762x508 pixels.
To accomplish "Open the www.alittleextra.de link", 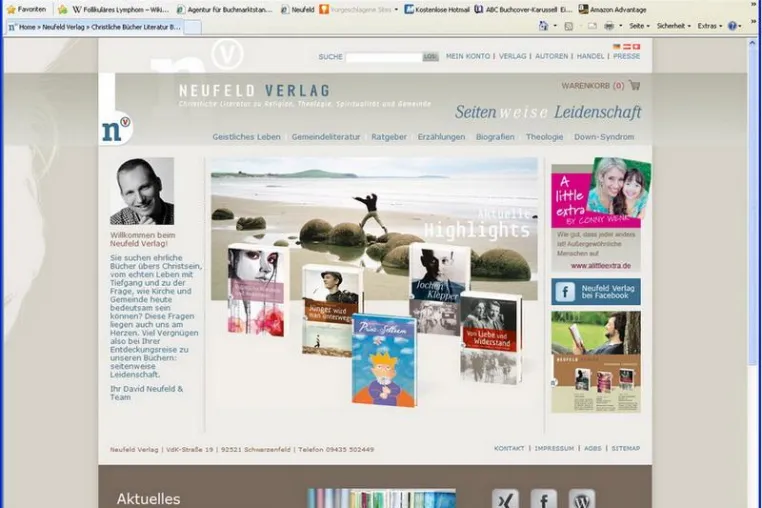I will click(601, 266).
